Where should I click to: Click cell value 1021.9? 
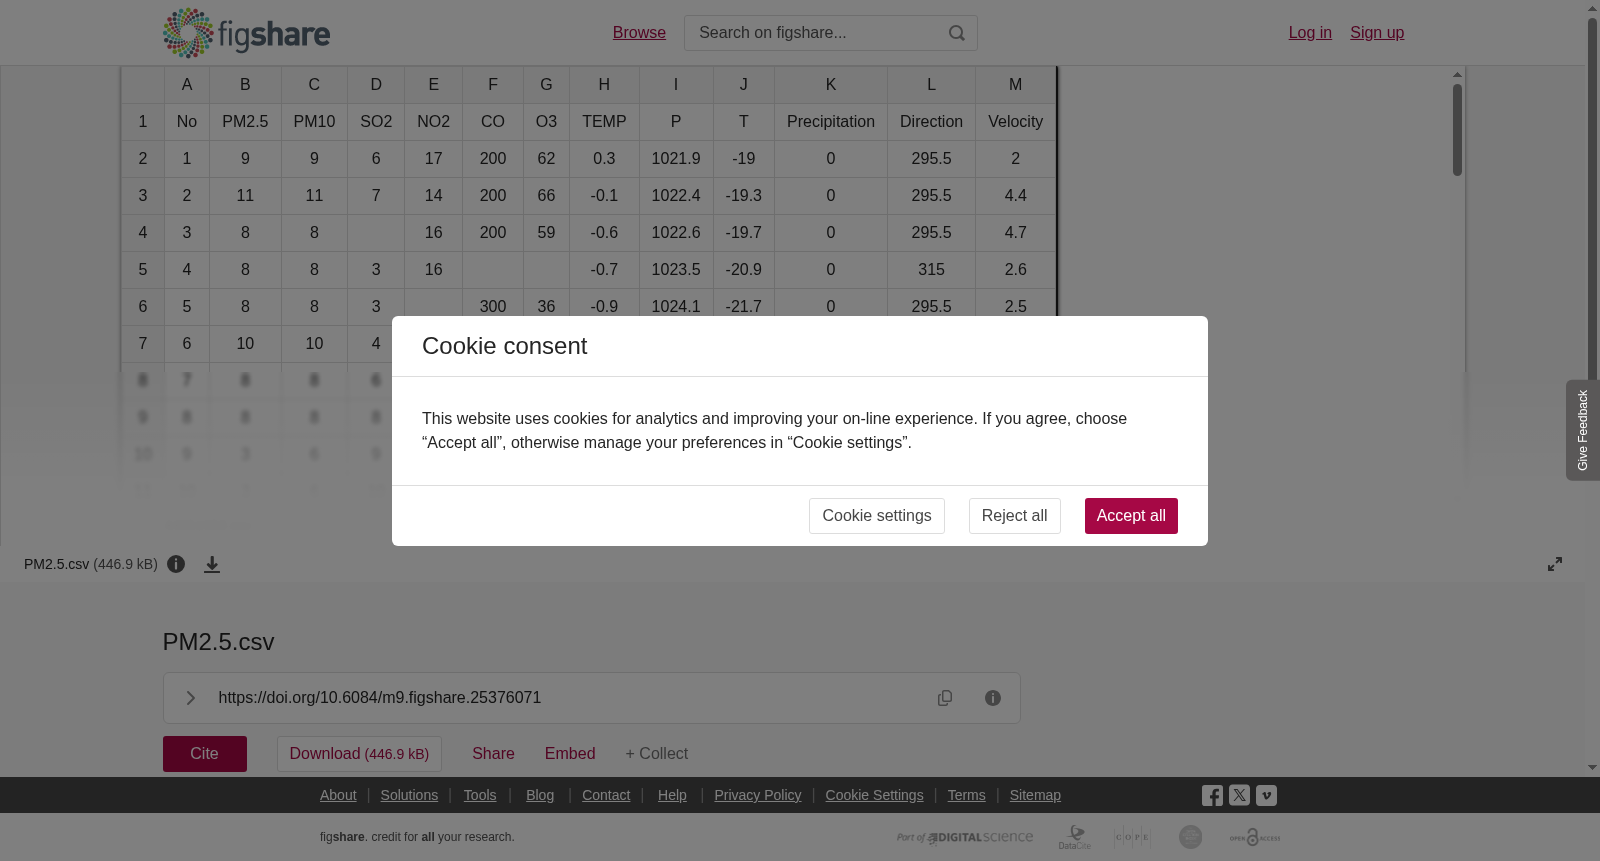(x=676, y=159)
